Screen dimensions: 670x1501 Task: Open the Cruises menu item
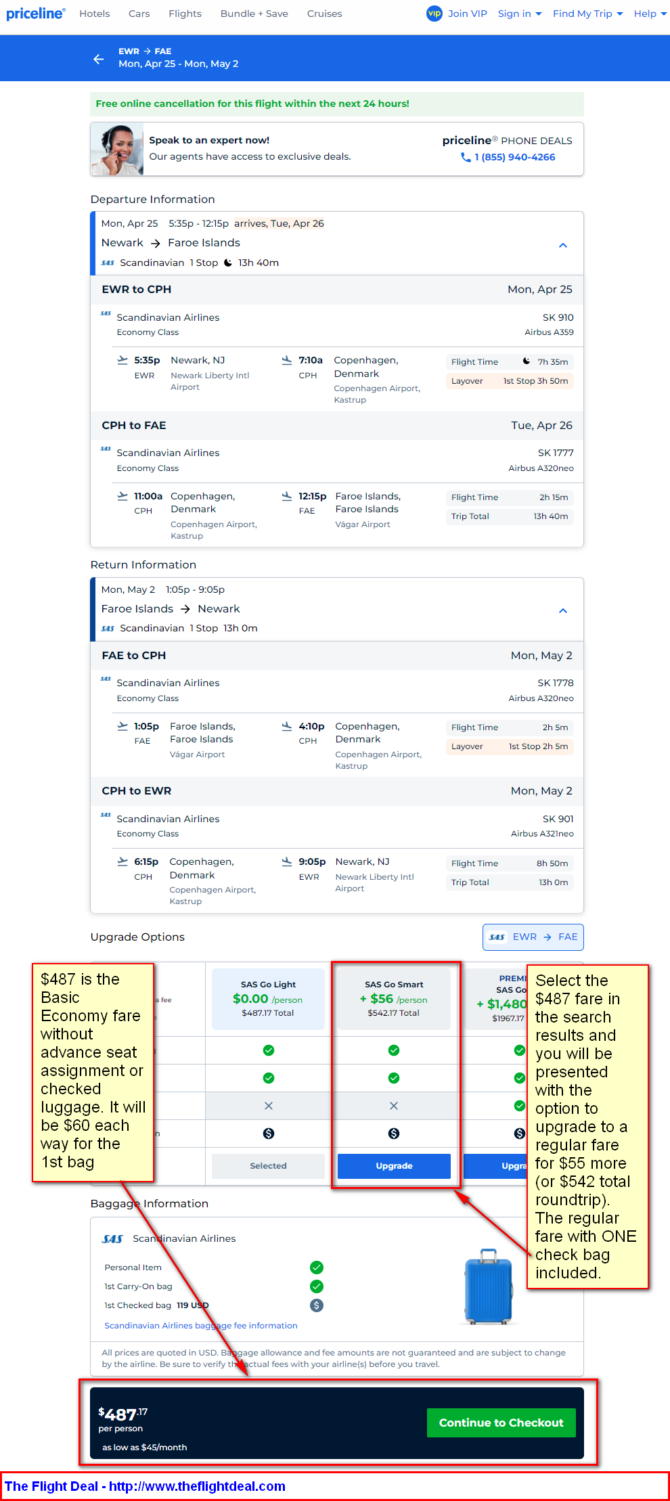coord(324,14)
